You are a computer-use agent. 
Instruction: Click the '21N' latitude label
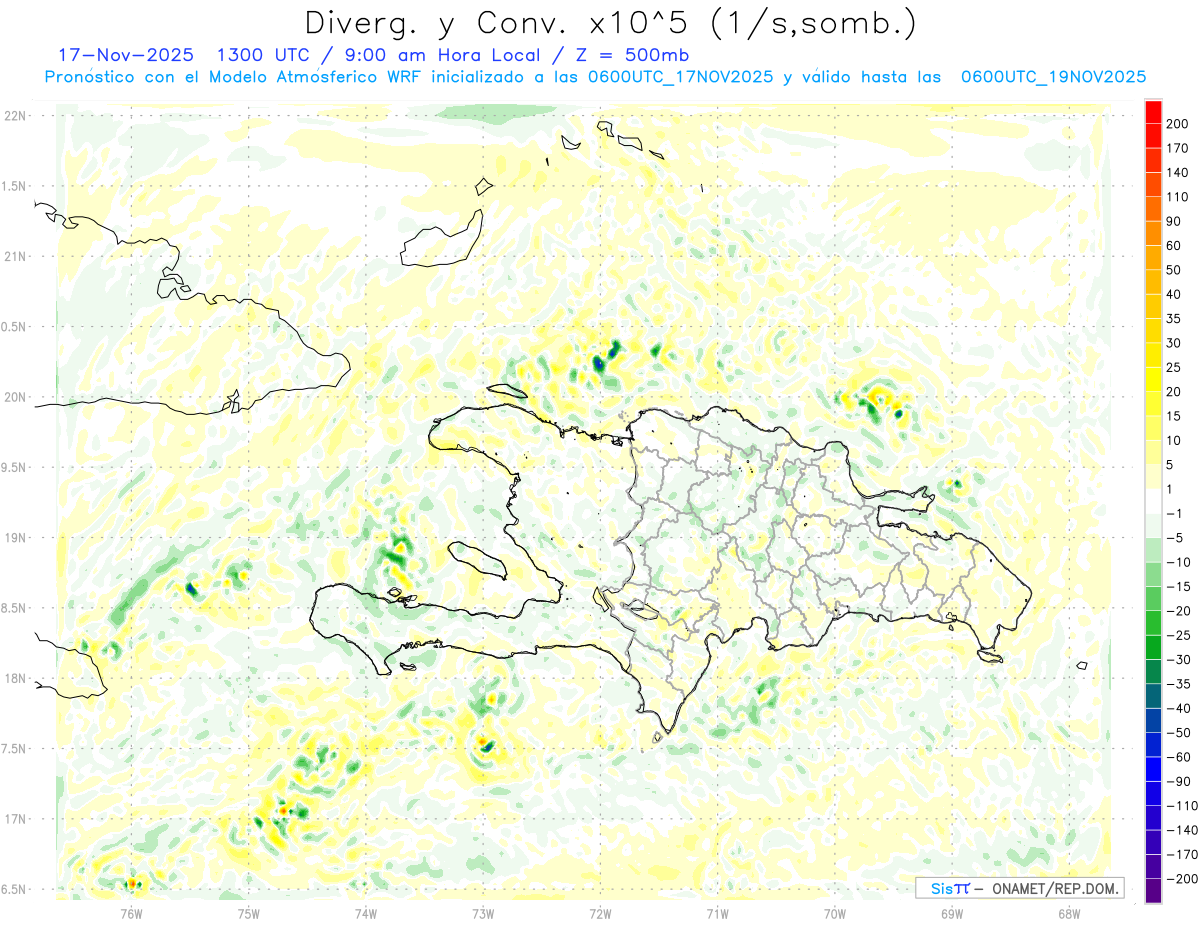[x=15, y=256]
